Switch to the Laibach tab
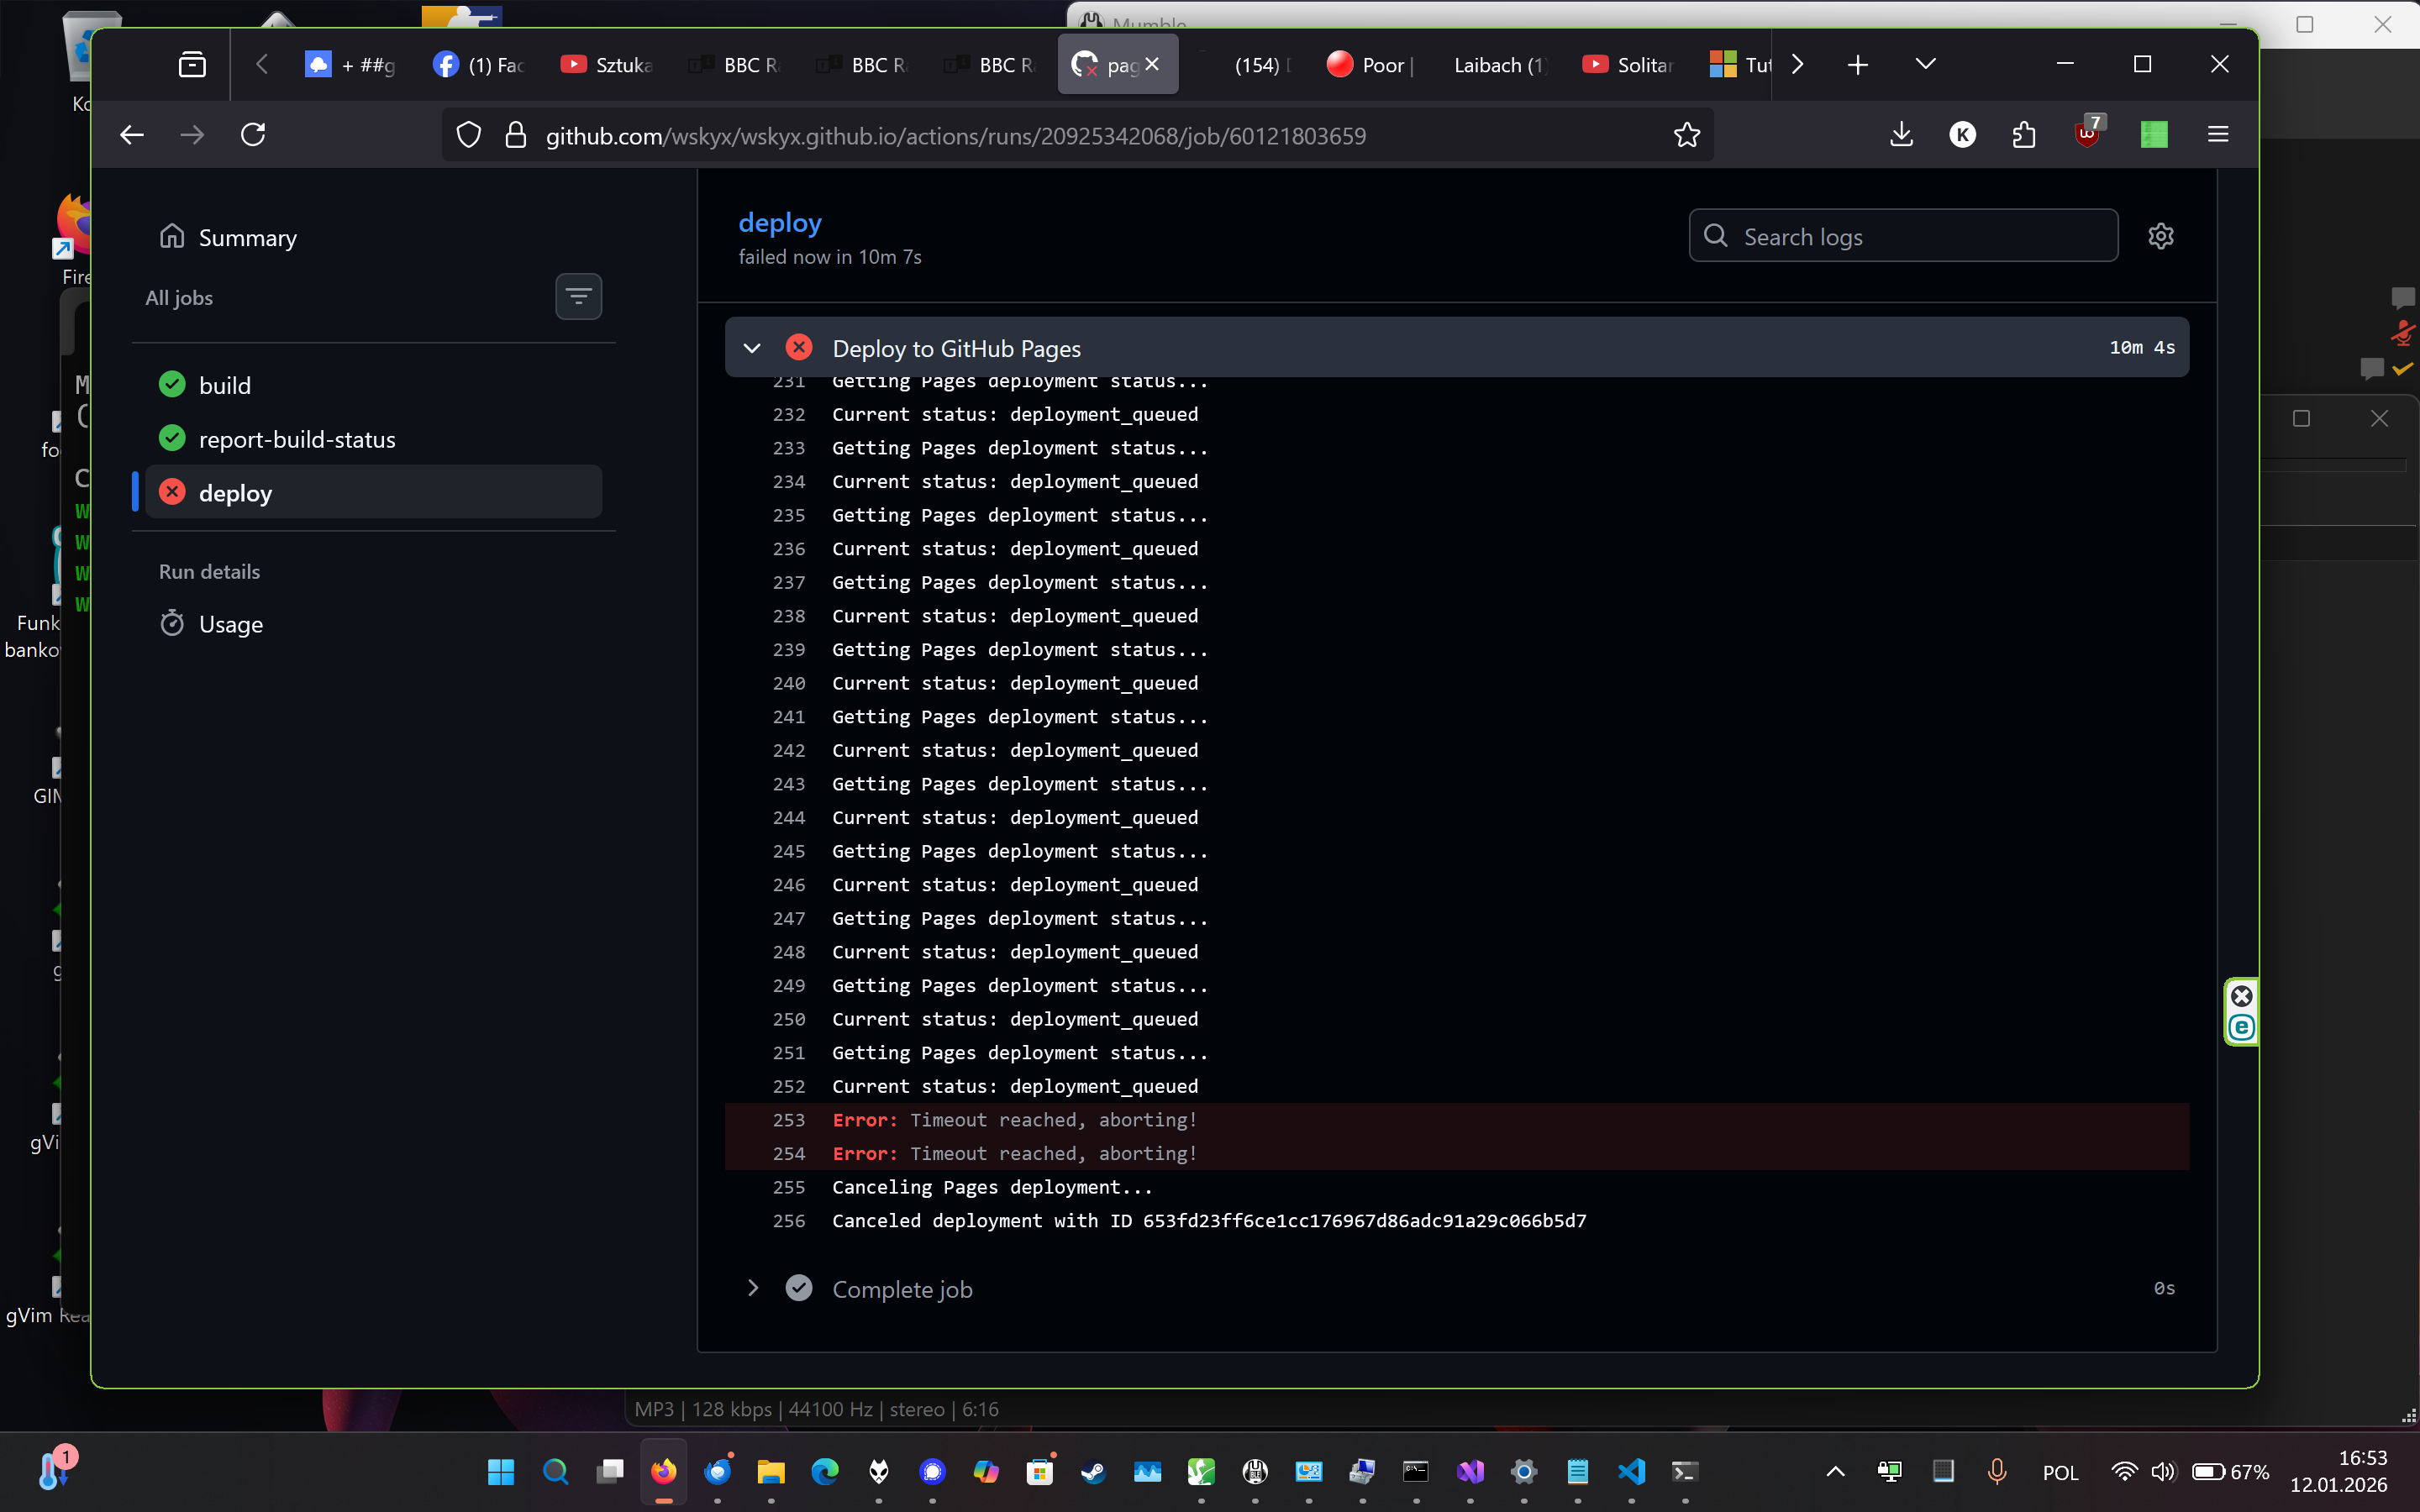 click(1497, 65)
